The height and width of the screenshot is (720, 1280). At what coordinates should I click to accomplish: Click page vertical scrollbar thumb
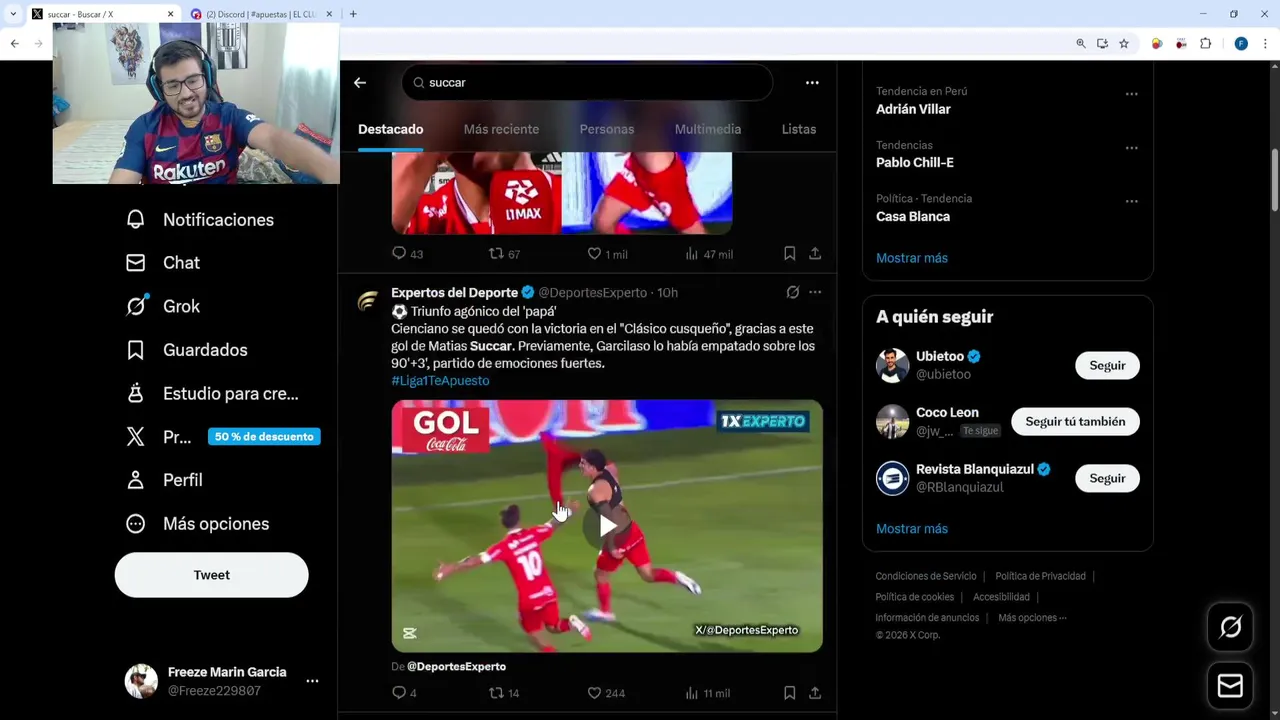(x=1274, y=180)
